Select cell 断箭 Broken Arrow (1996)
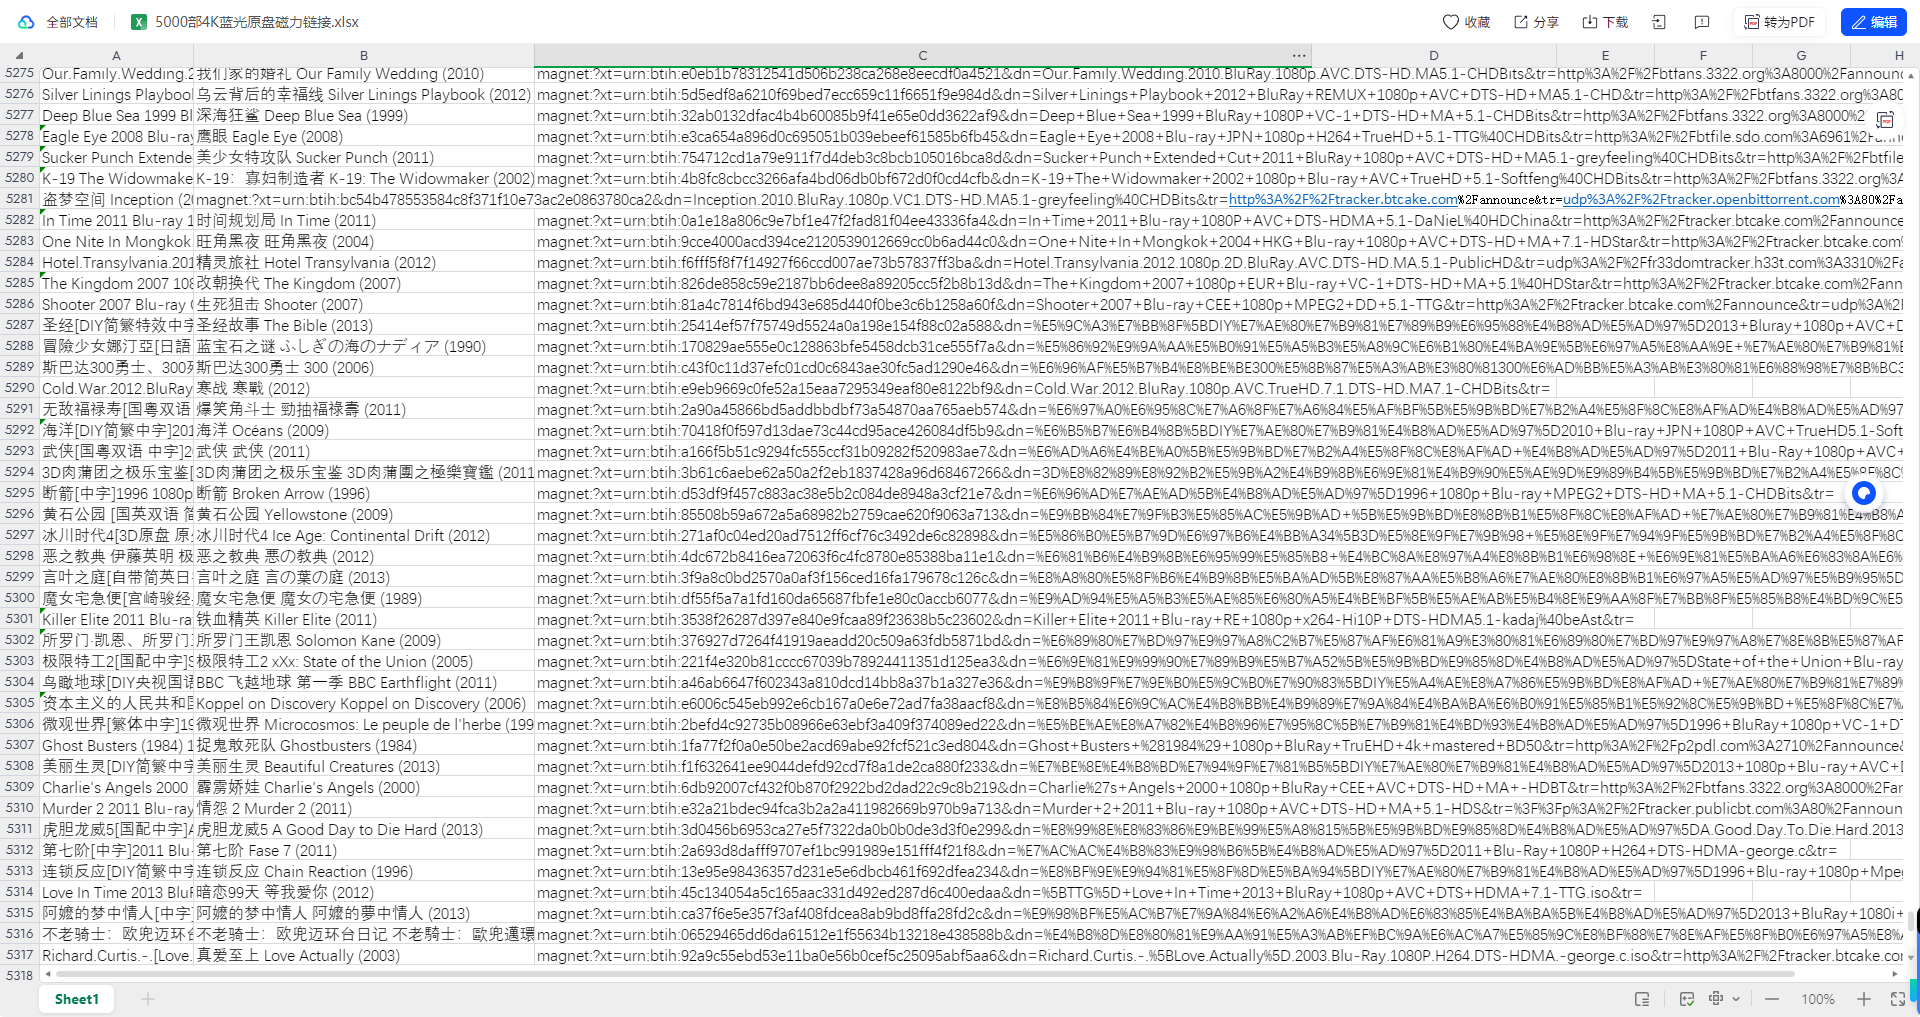Viewport: 1920px width, 1017px height. (364, 493)
